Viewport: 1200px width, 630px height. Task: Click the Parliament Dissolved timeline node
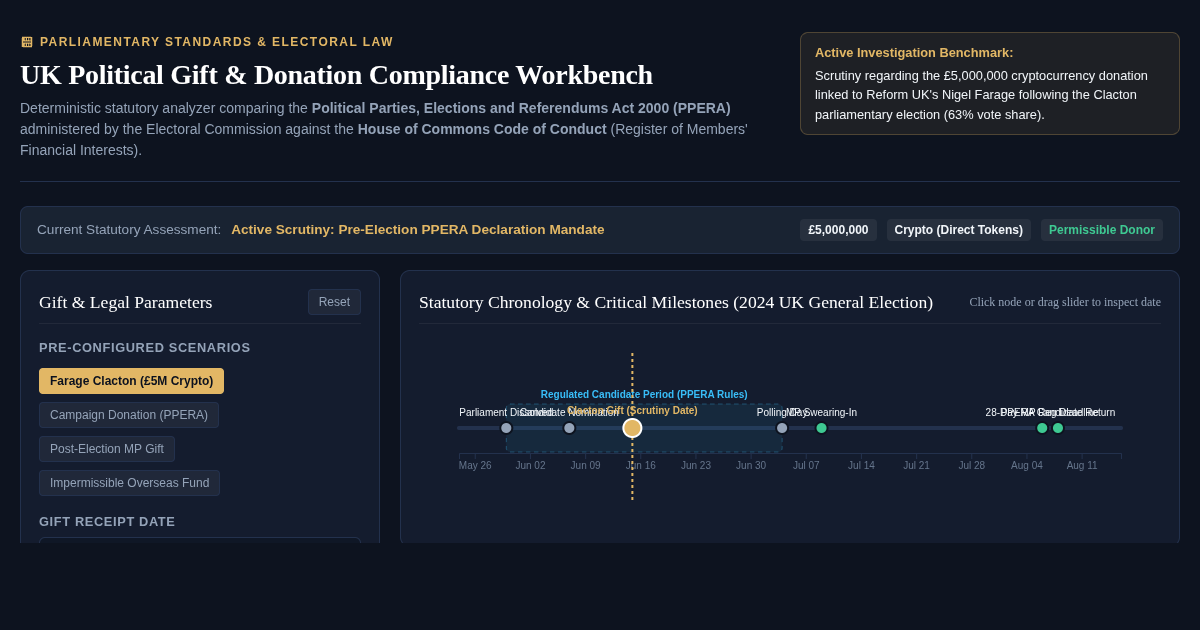506,428
